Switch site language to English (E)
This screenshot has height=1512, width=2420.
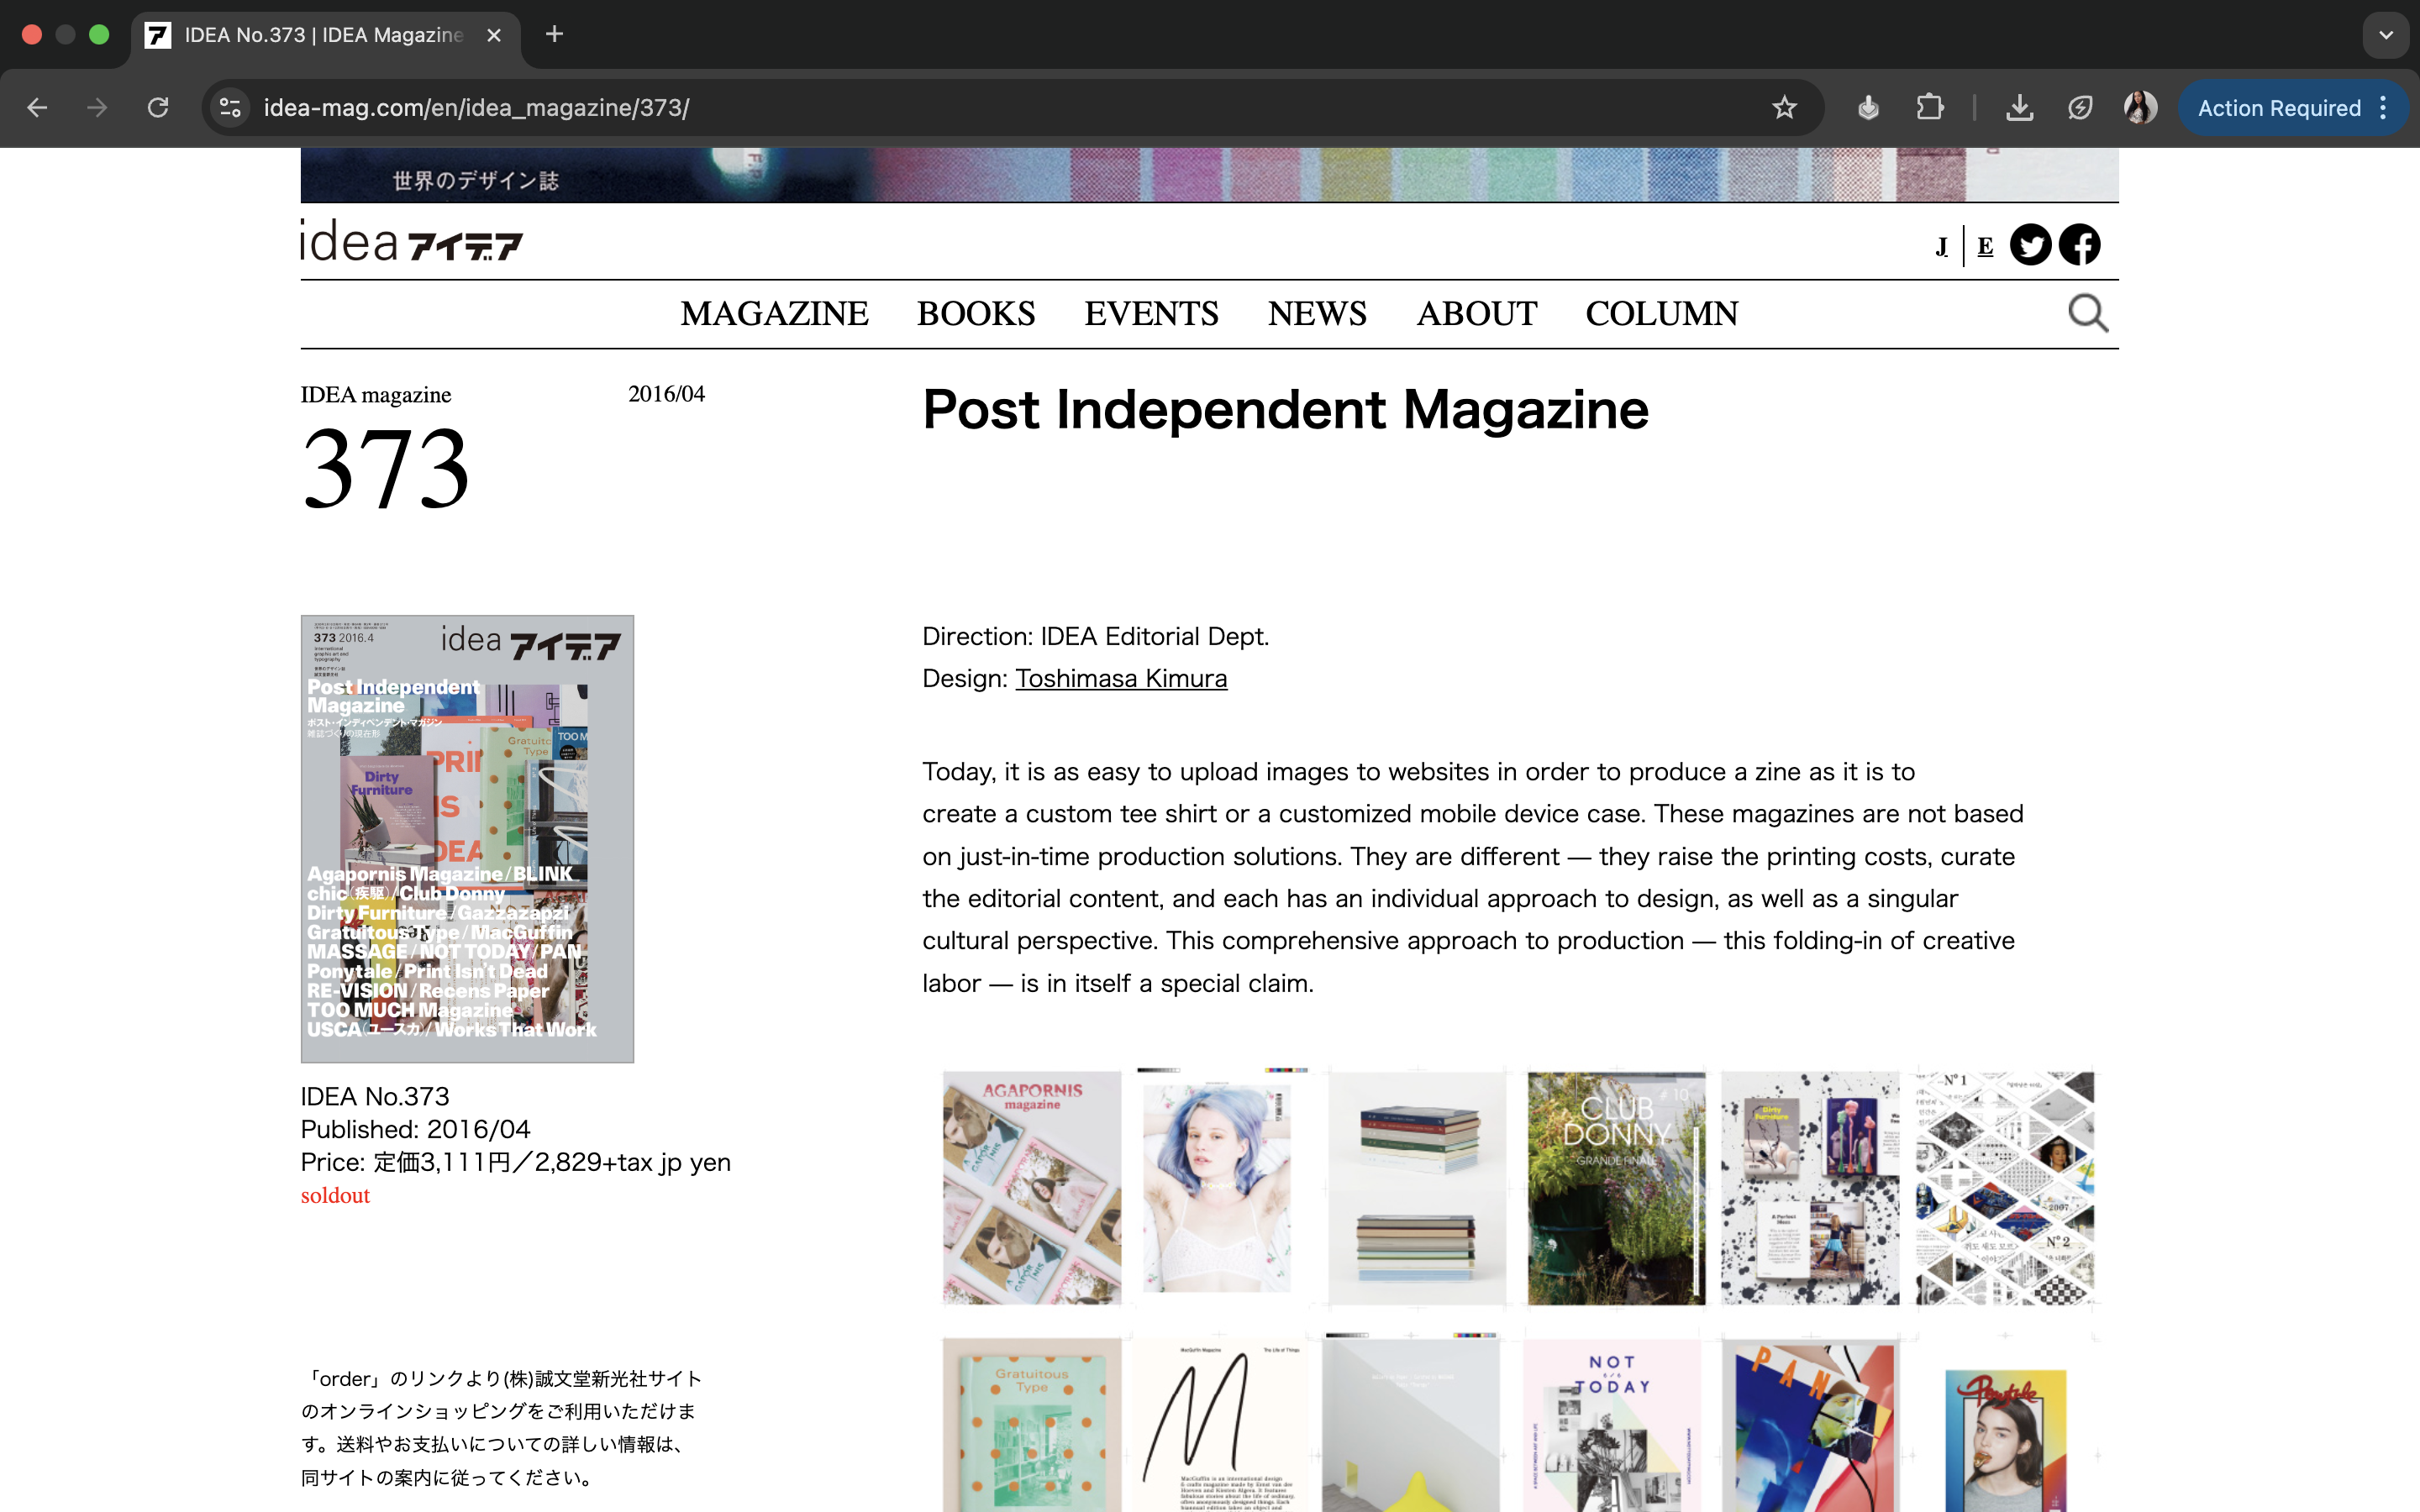[1985, 246]
